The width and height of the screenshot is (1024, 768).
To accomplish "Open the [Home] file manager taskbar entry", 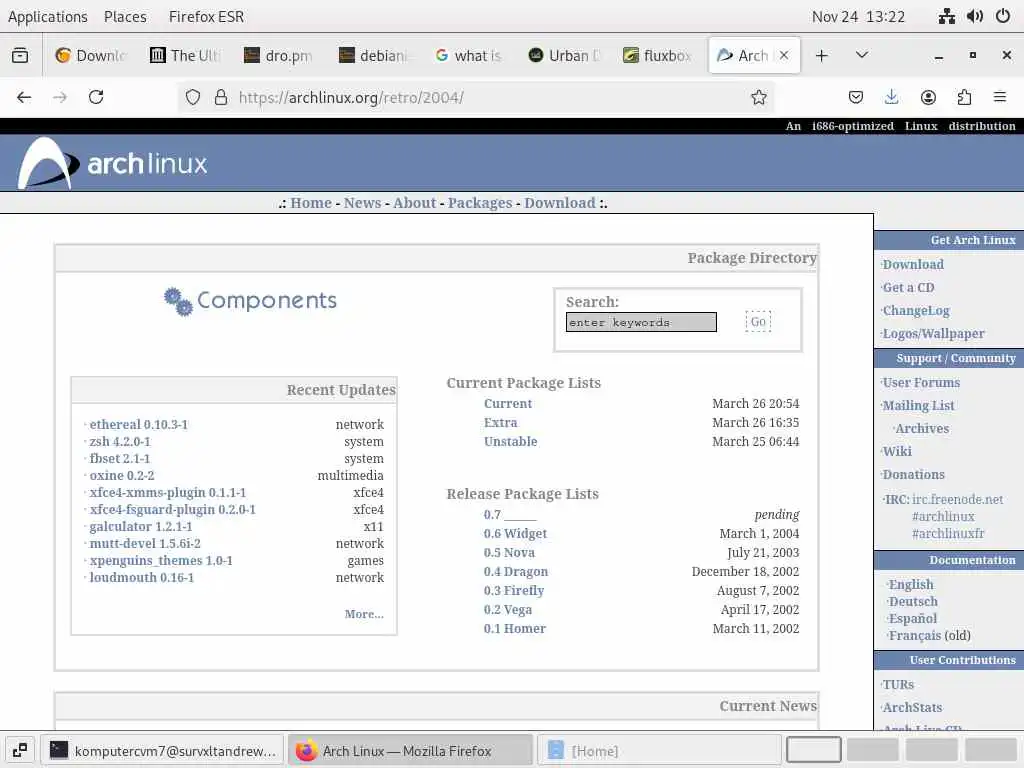I will pyautogui.click(x=658, y=750).
